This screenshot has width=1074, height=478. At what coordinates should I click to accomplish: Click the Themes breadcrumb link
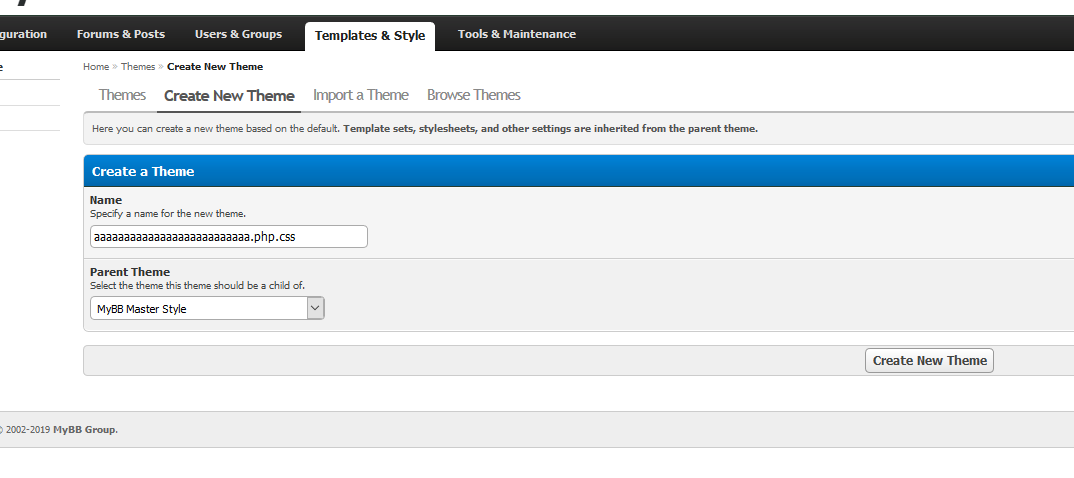click(138, 67)
